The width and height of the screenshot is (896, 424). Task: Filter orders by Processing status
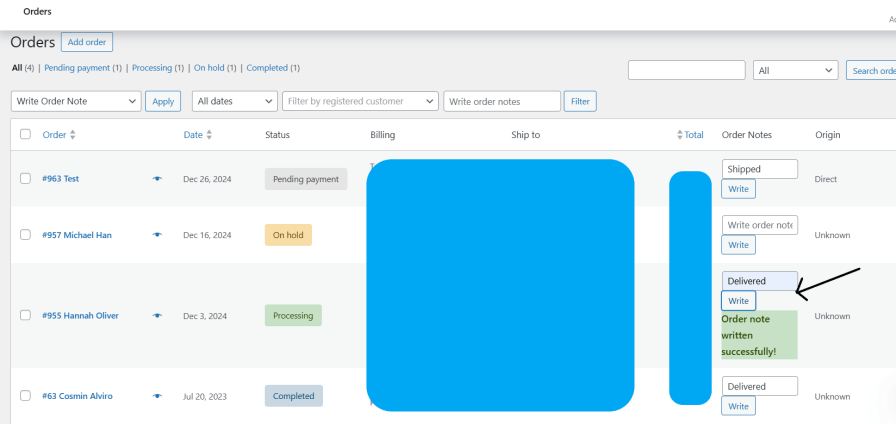pos(152,67)
